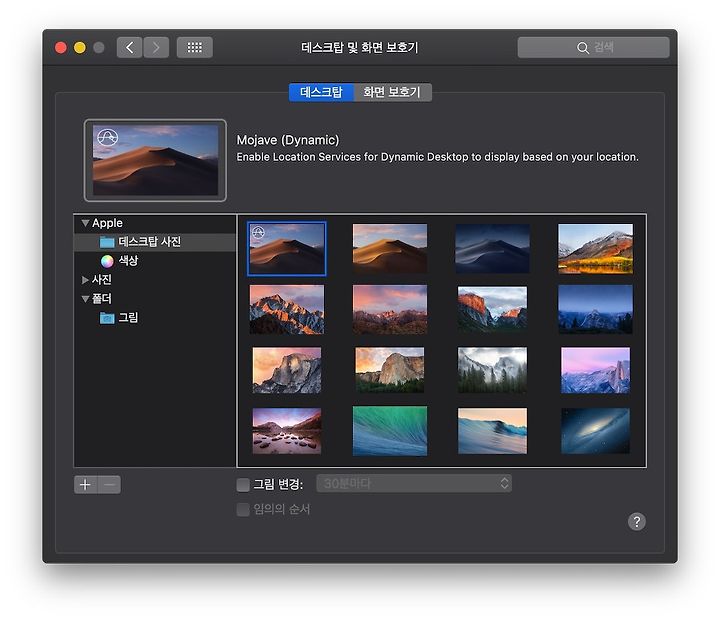Minimize window with the yellow button
Viewport: 720px width, 619px height.
pyautogui.click(x=80, y=47)
